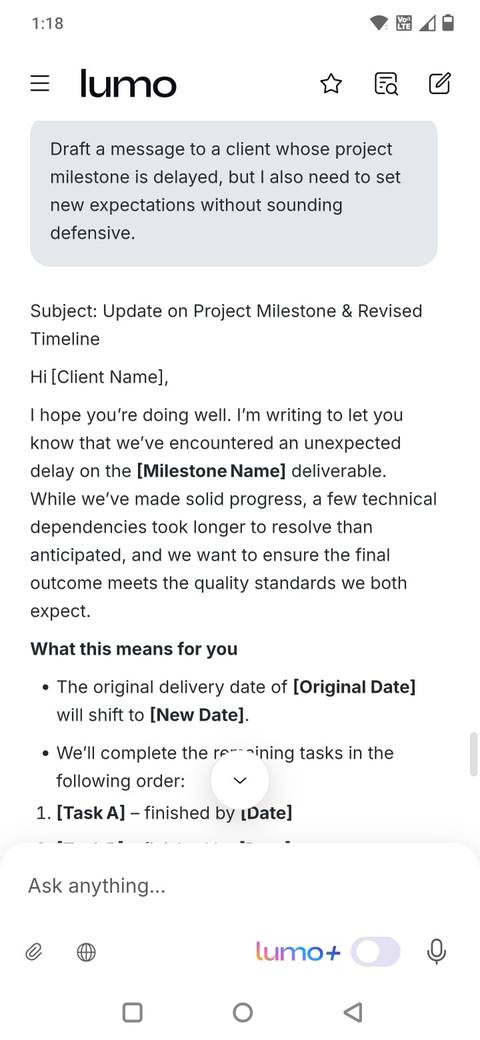
Task: Tap the paperclip attachment icon
Action: [x=34, y=953]
